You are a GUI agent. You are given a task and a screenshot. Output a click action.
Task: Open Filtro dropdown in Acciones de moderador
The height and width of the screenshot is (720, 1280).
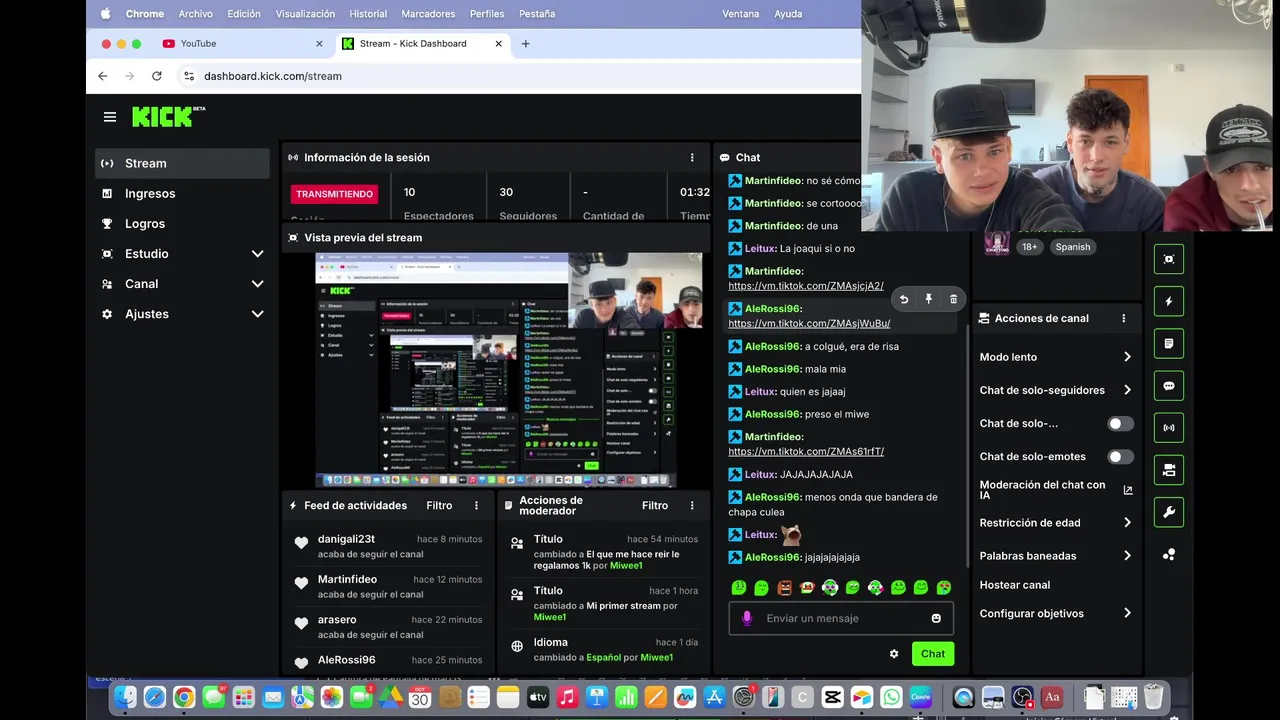(x=655, y=506)
